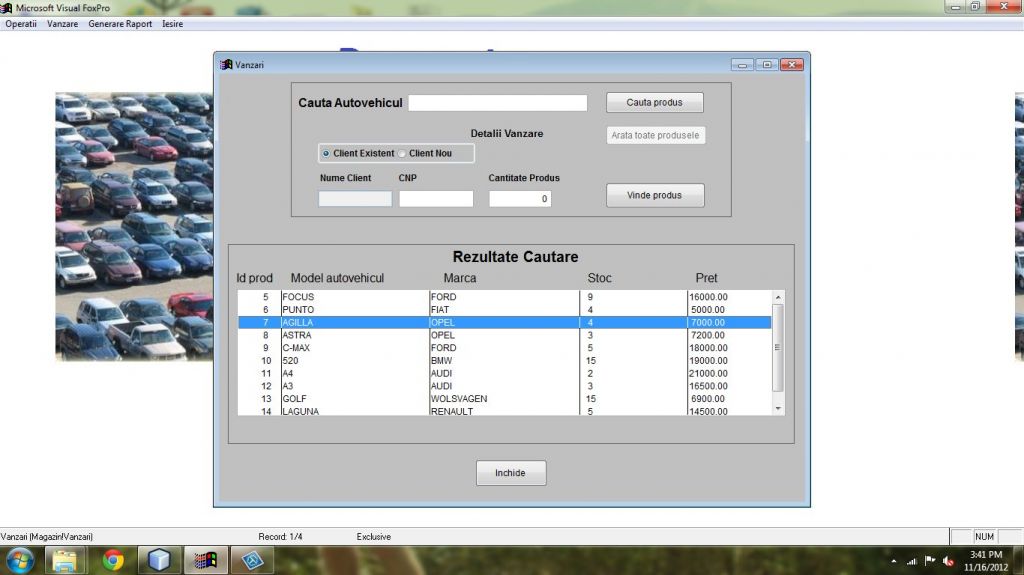Launch Windows Explorer from taskbar

tap(66, 560)
